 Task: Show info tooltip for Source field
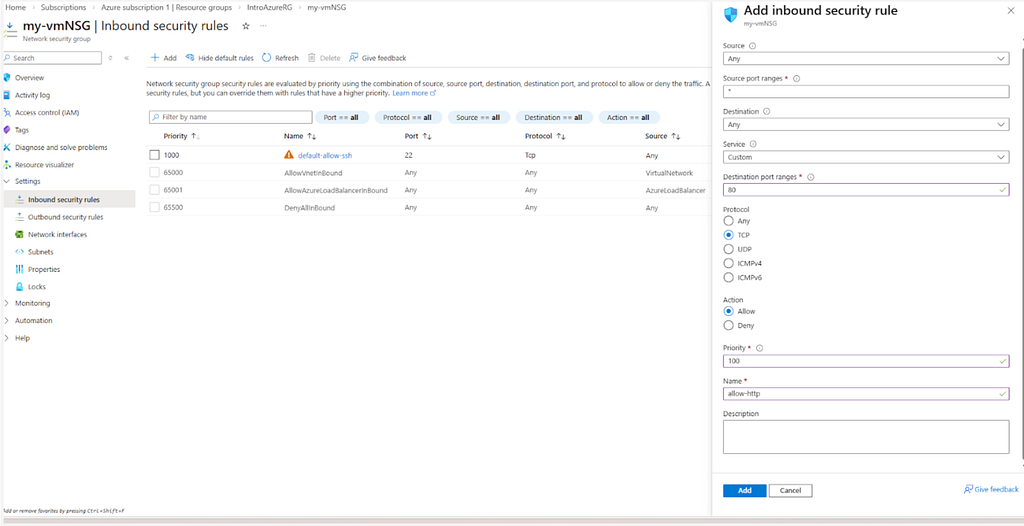point(752,46)
